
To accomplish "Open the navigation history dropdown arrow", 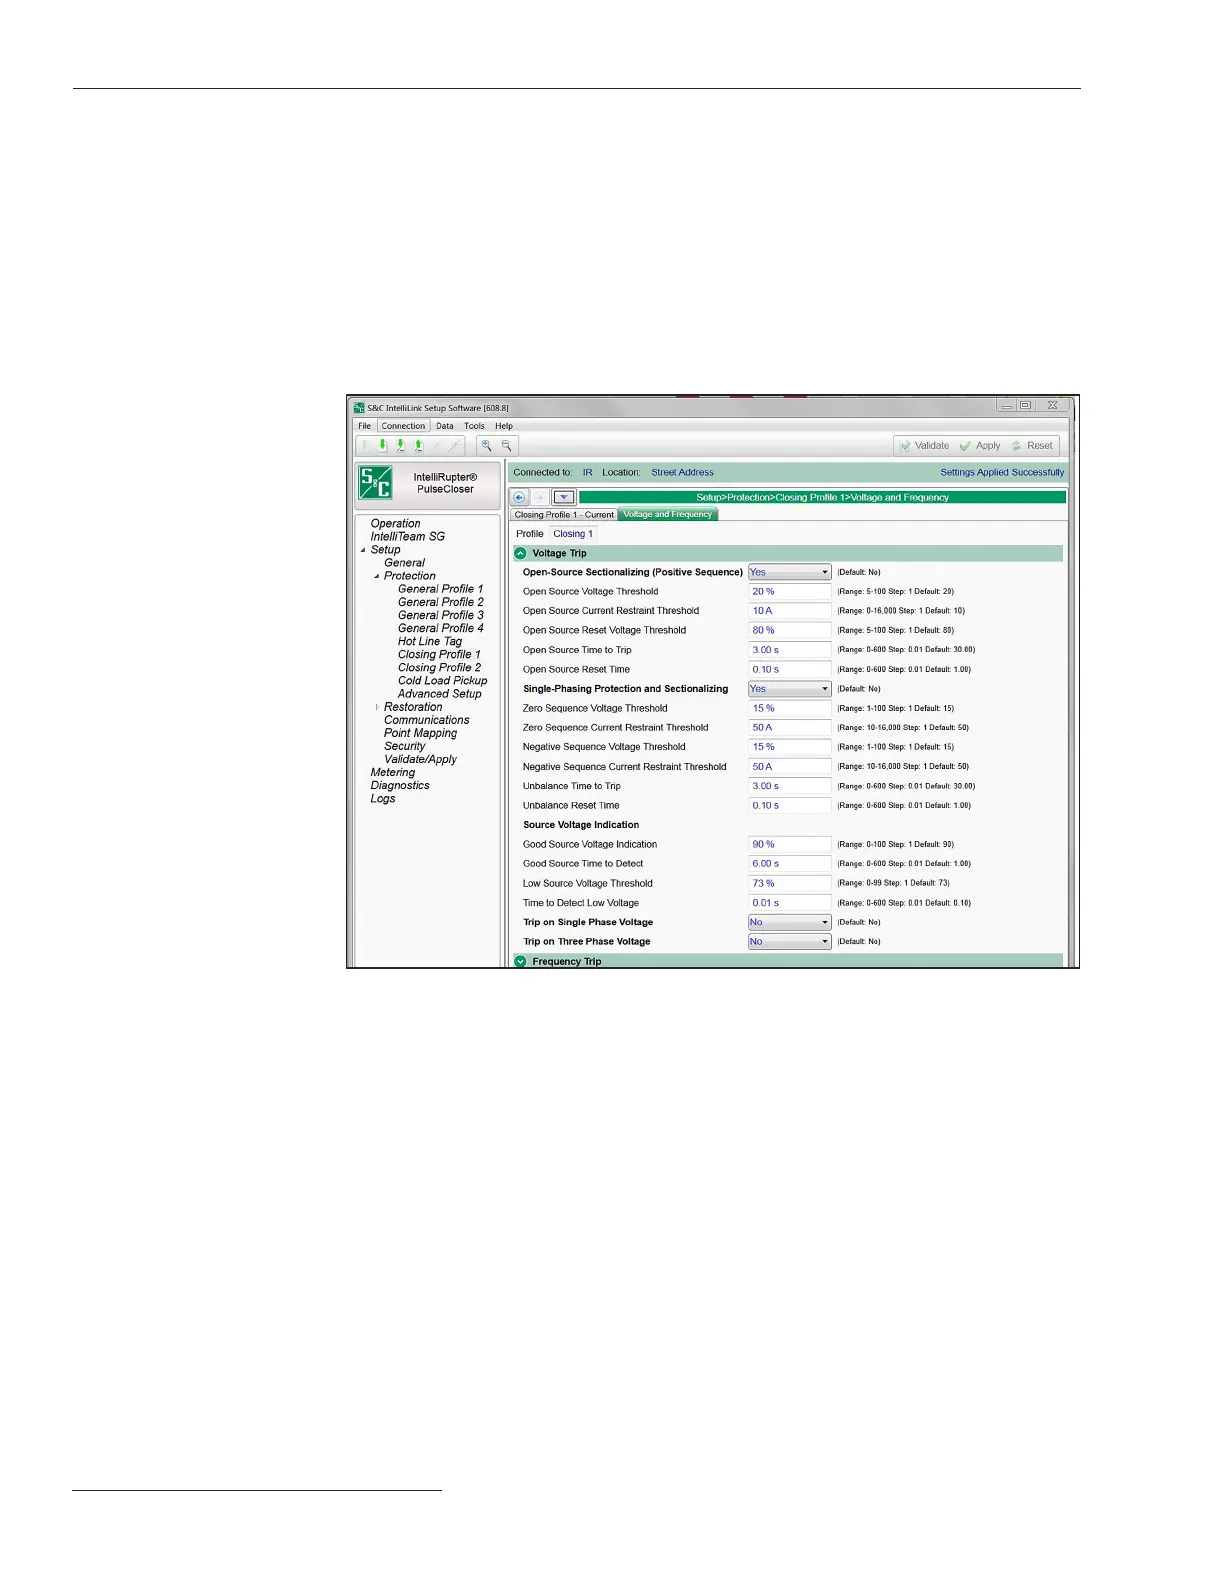I will coord(564,497).
